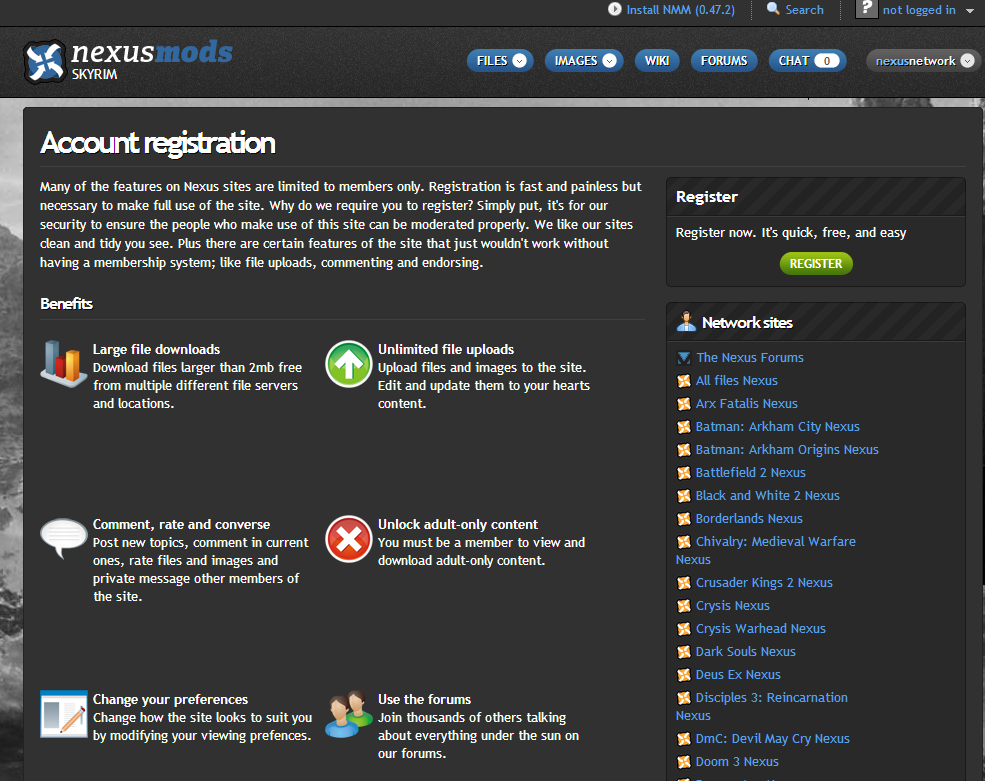Click the Use the forums people icon
This screenshot has height=781, width=985.
[x=349, y=714]
